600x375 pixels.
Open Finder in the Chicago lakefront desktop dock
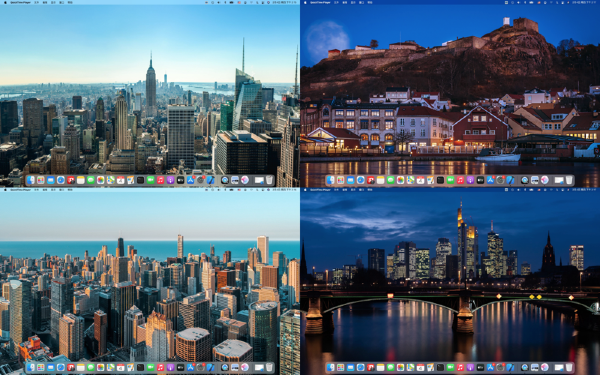pyautogui.click(x=31, y=367)
